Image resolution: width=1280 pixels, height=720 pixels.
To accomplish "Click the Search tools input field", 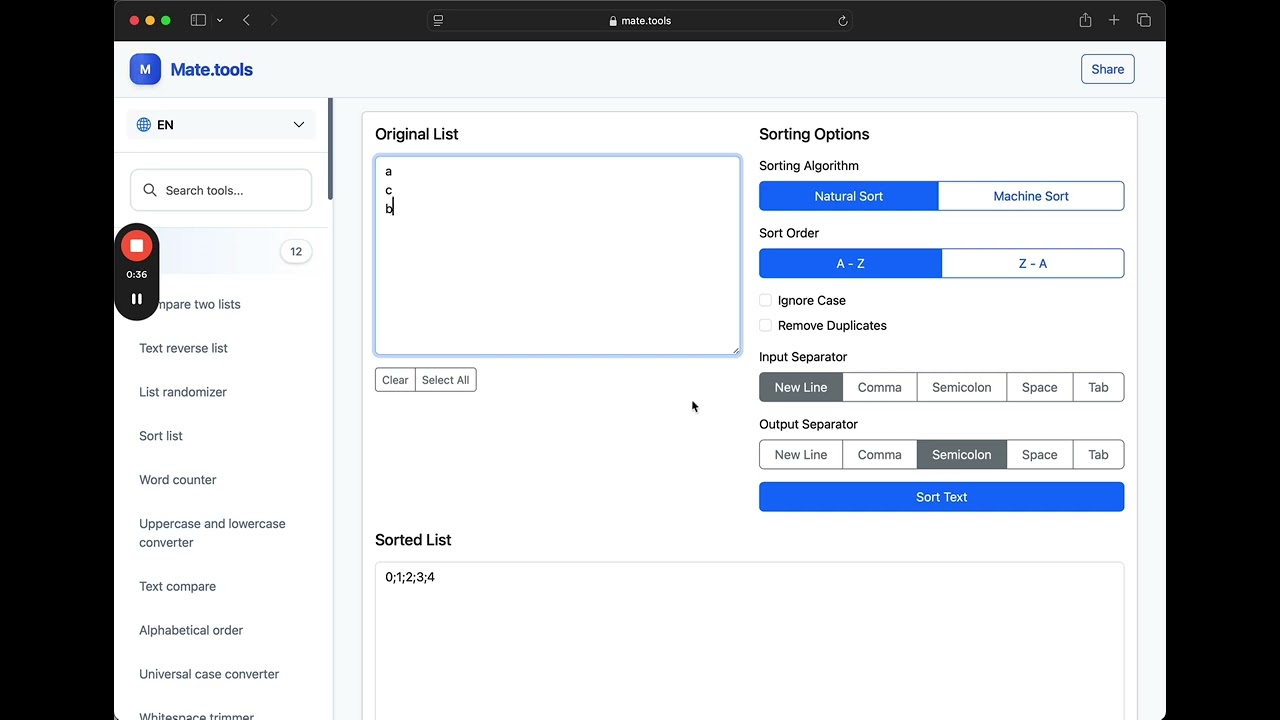I will pos(221,190).
